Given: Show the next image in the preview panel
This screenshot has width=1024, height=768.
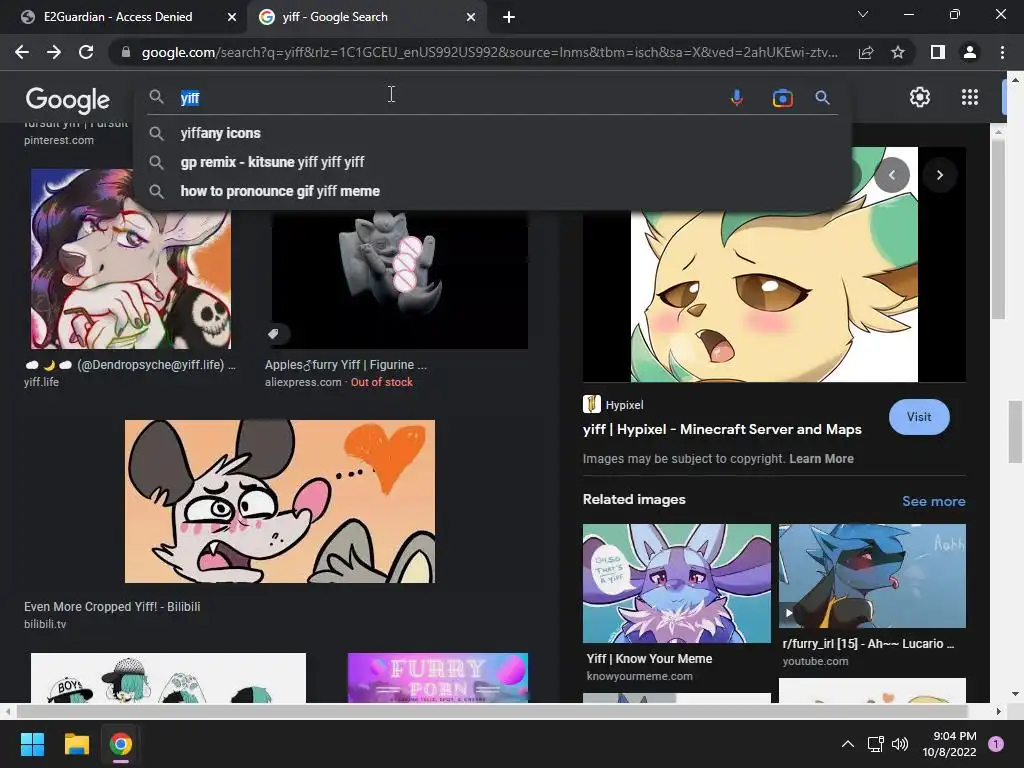Looking at the screenshot, I should point(940,175).
